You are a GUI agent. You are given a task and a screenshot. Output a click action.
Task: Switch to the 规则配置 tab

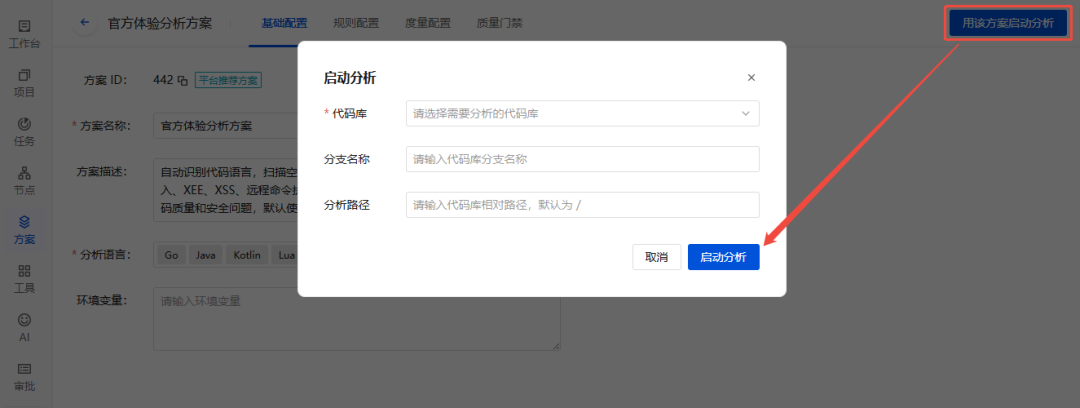pyautogui.click(x=355, y=23)
